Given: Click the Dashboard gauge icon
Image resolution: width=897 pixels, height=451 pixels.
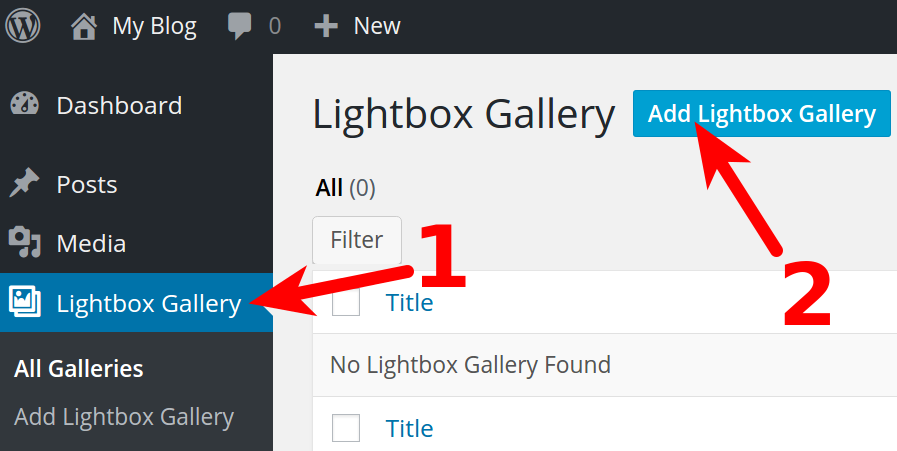Looking at the screenshot, I should 24,106.
